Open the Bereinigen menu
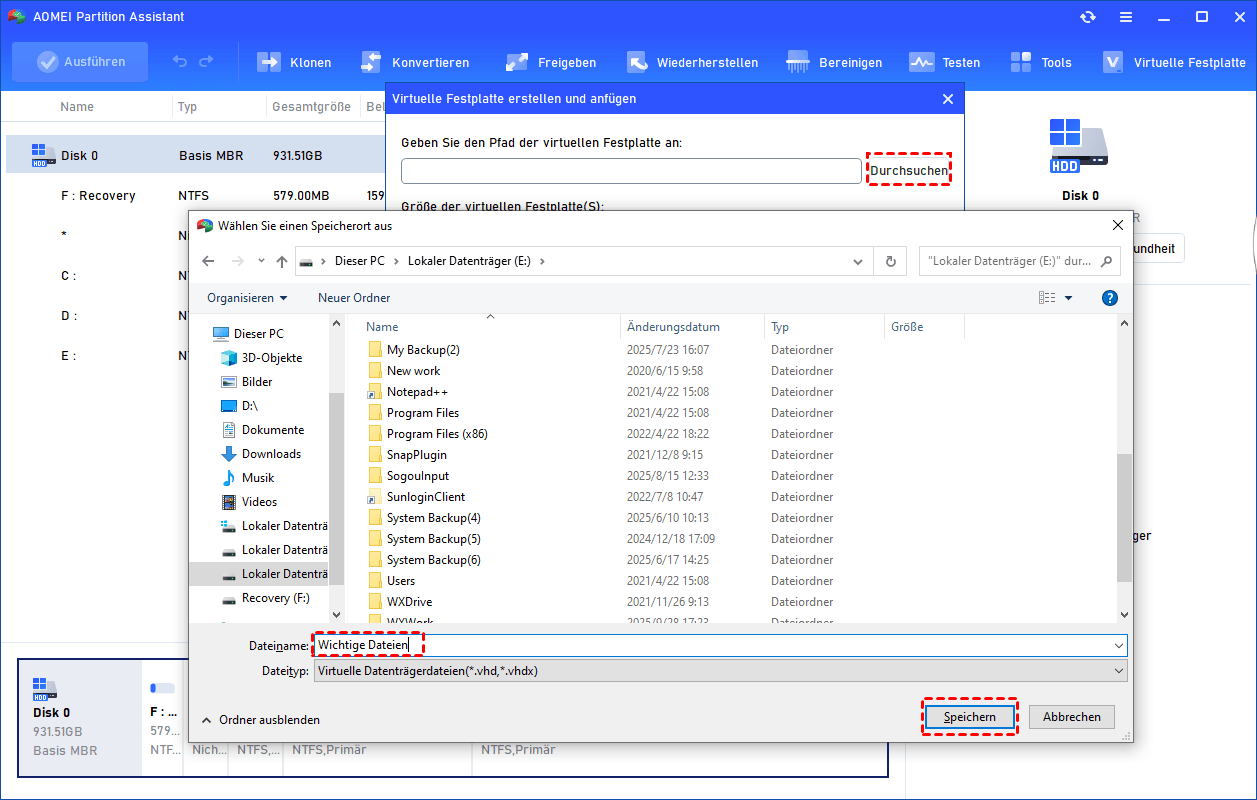 (x=835, y=62)
